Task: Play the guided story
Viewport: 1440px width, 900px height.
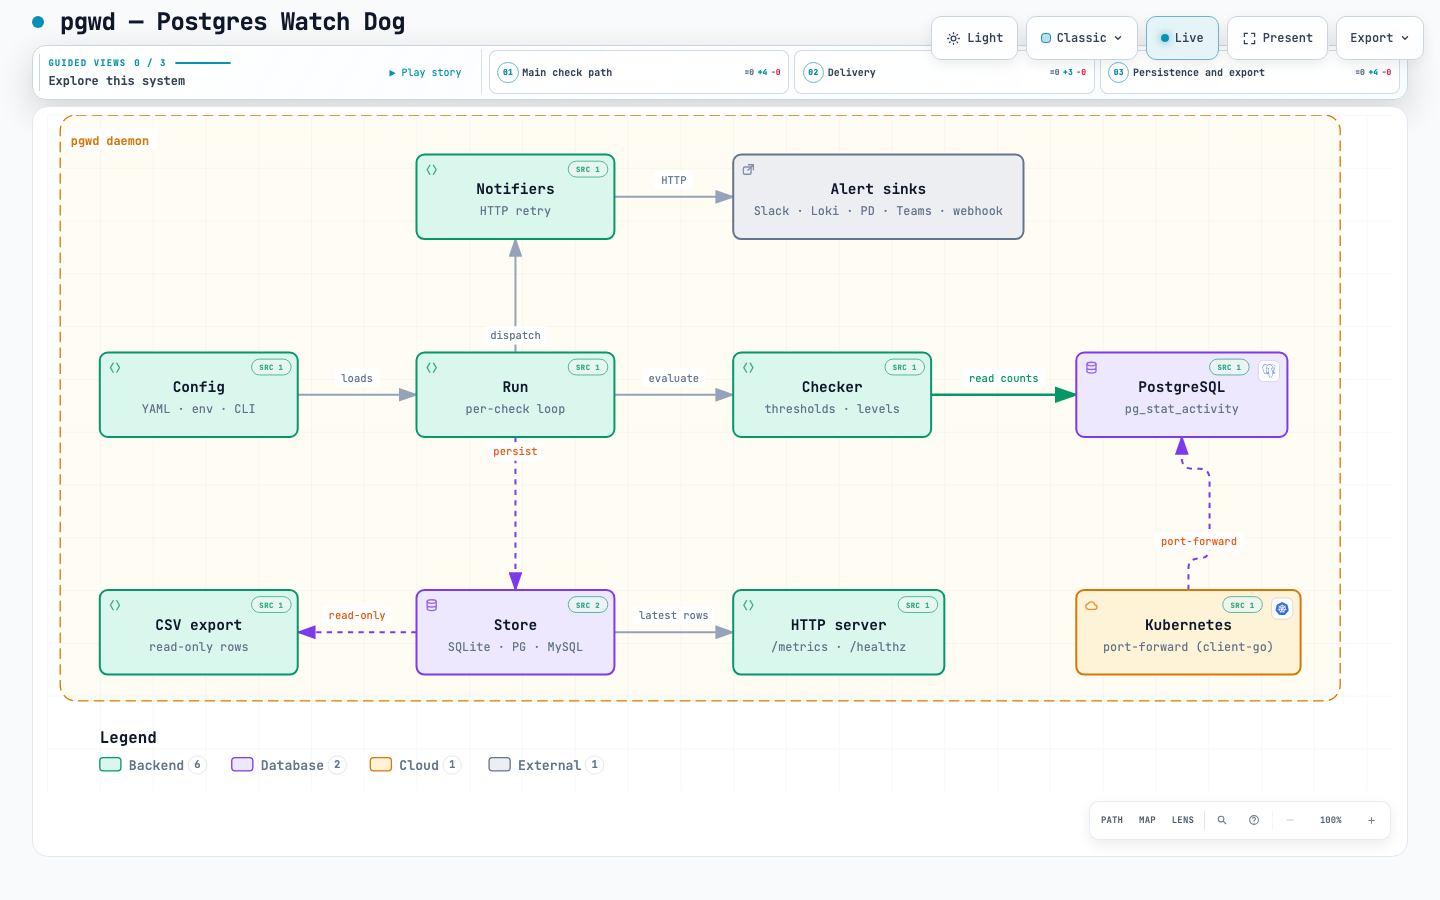Action: click(425, 73)
